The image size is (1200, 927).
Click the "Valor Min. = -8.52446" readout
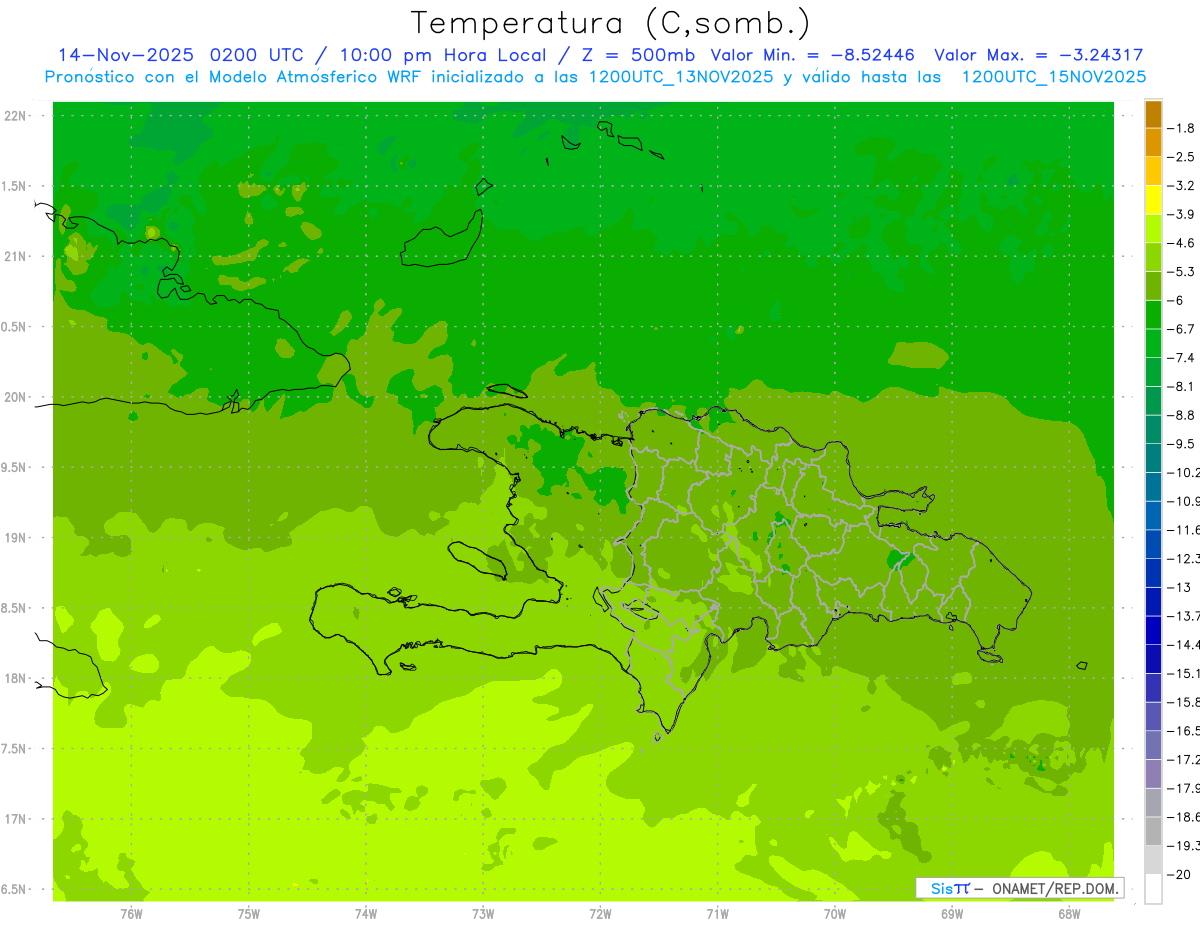tap(815, 56)
